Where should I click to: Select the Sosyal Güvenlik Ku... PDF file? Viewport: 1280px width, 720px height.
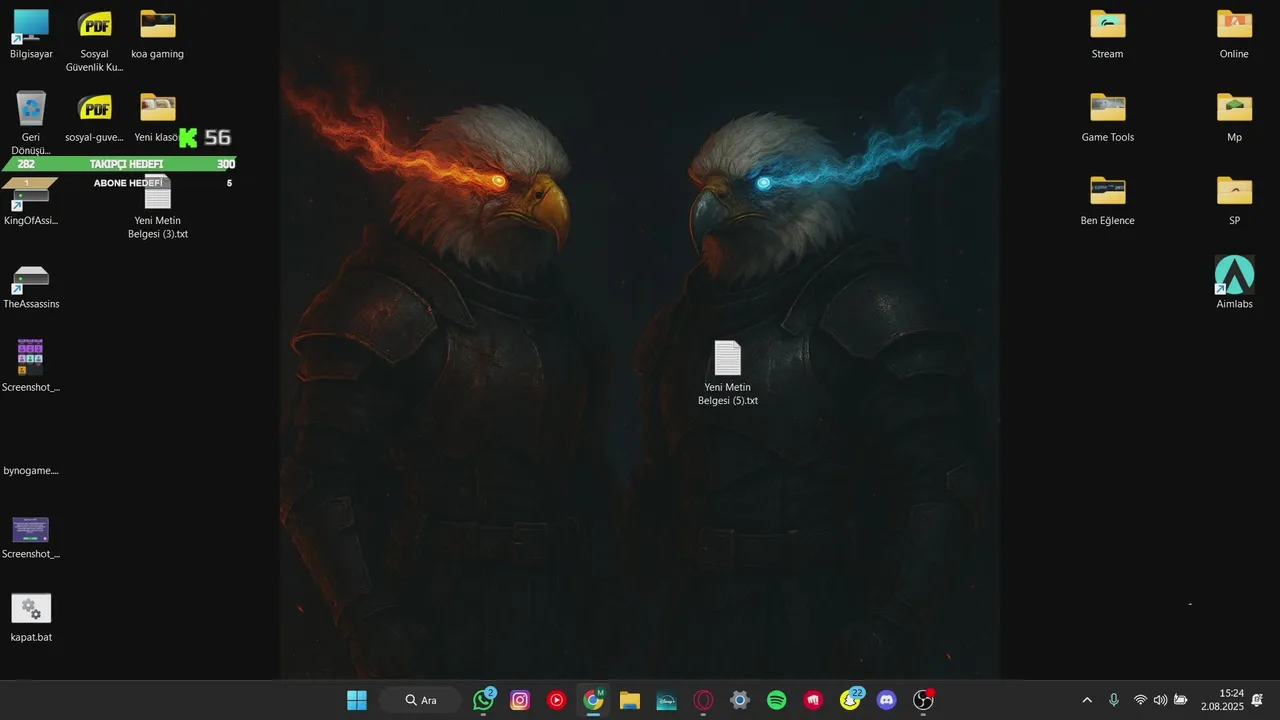pos(96,40)
